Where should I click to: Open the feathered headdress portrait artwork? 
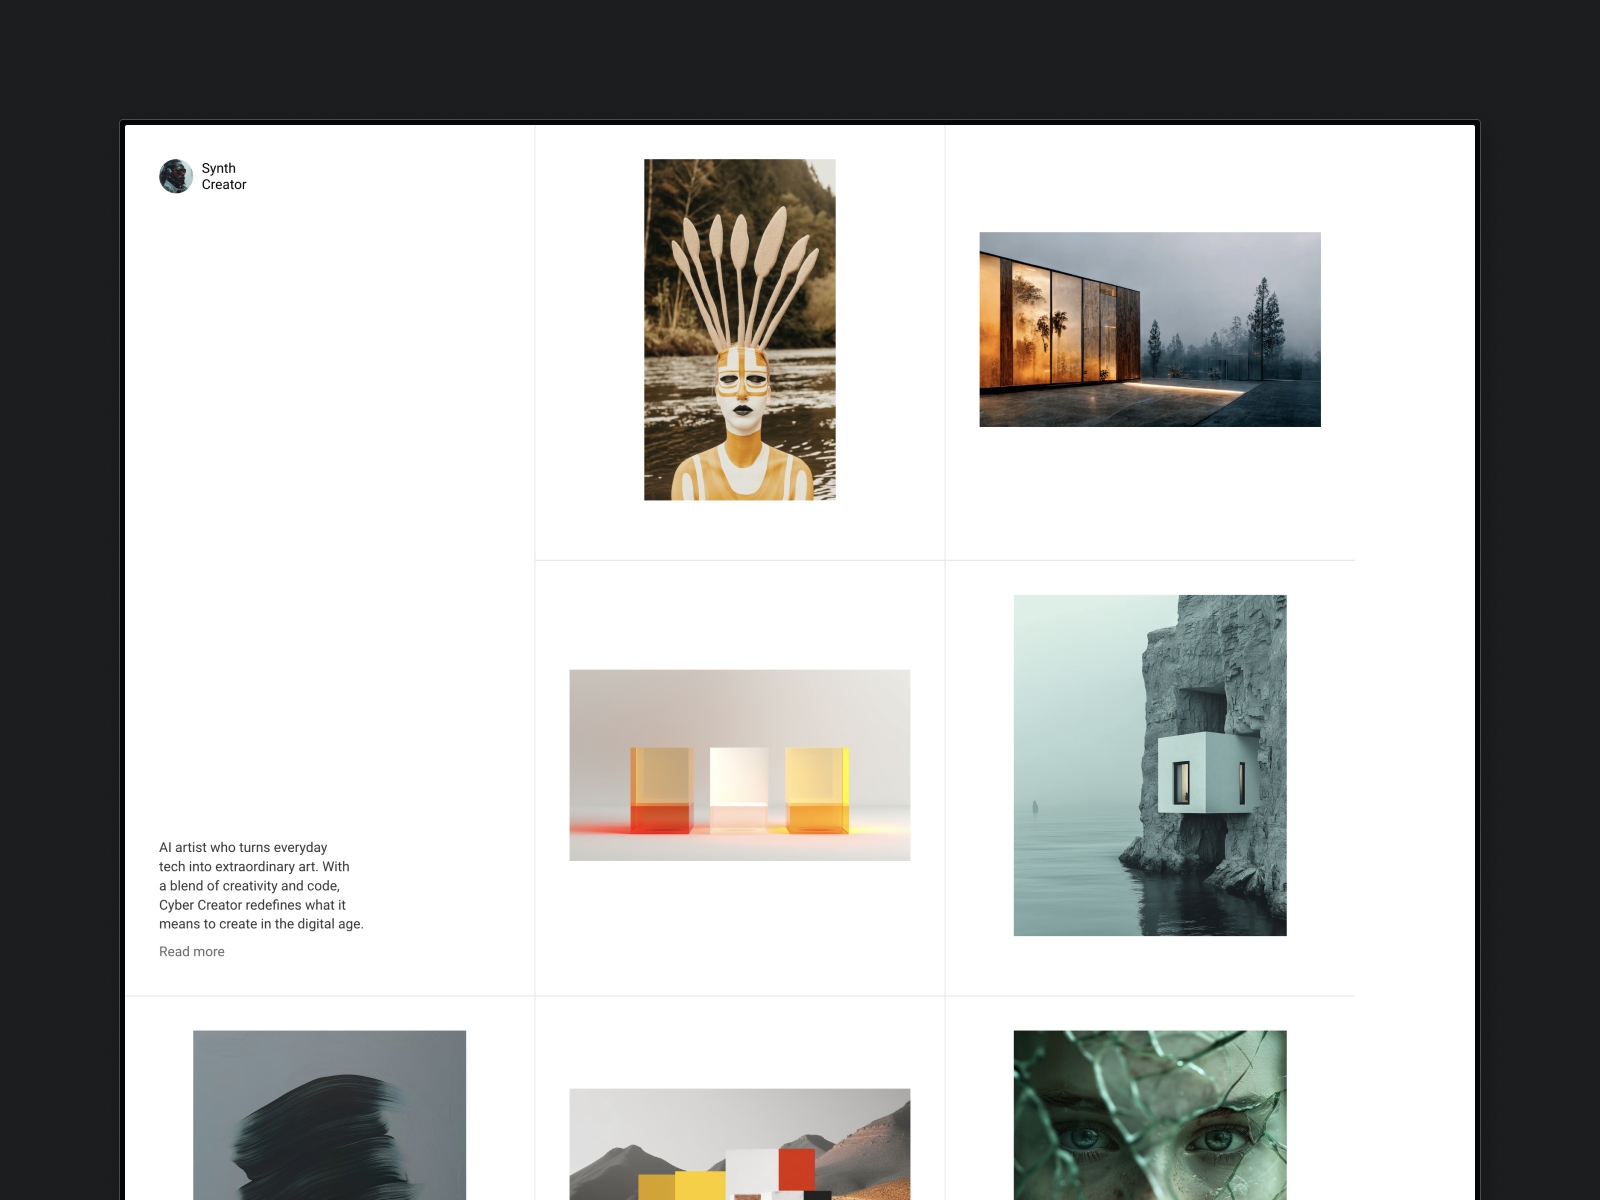point(740,329)
